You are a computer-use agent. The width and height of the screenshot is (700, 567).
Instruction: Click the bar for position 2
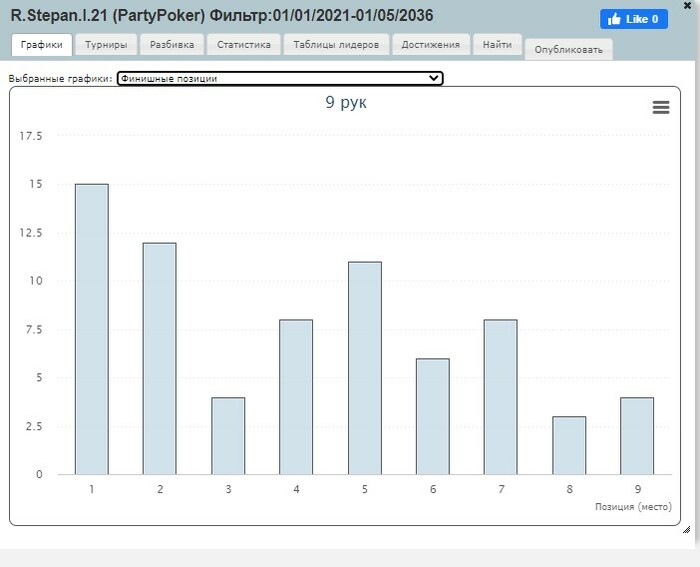160,359
